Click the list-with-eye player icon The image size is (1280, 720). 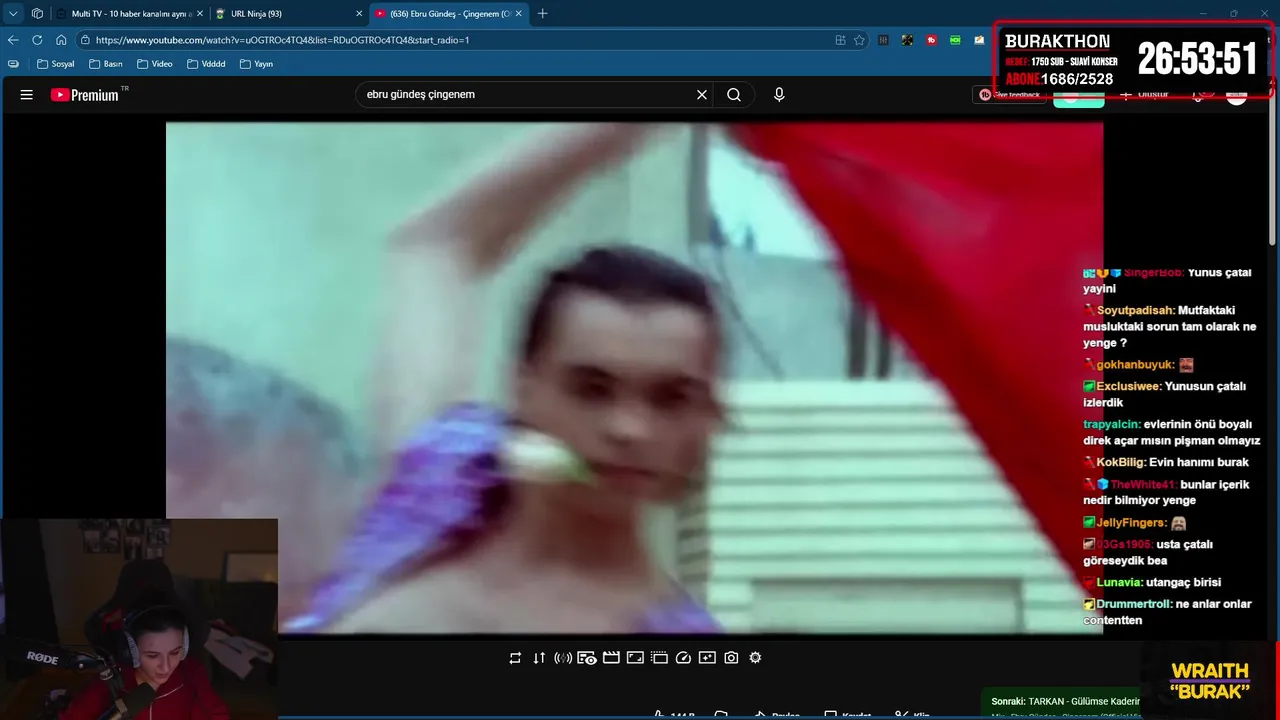(x=587, y=658)
